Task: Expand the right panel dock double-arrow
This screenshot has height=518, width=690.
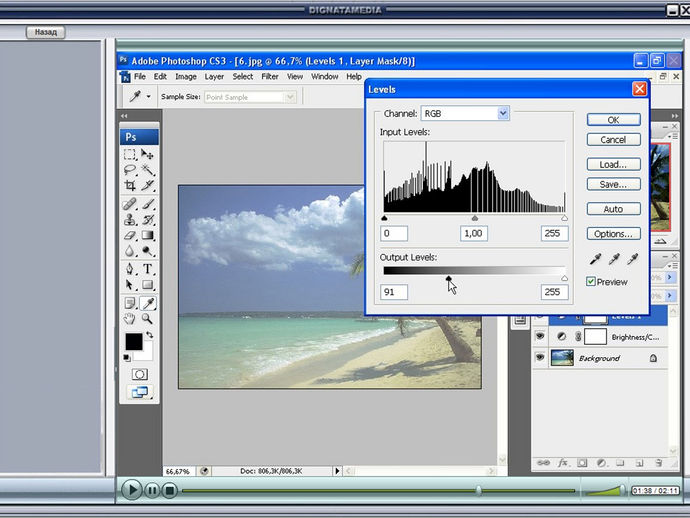Action: [x=675, y=116]
